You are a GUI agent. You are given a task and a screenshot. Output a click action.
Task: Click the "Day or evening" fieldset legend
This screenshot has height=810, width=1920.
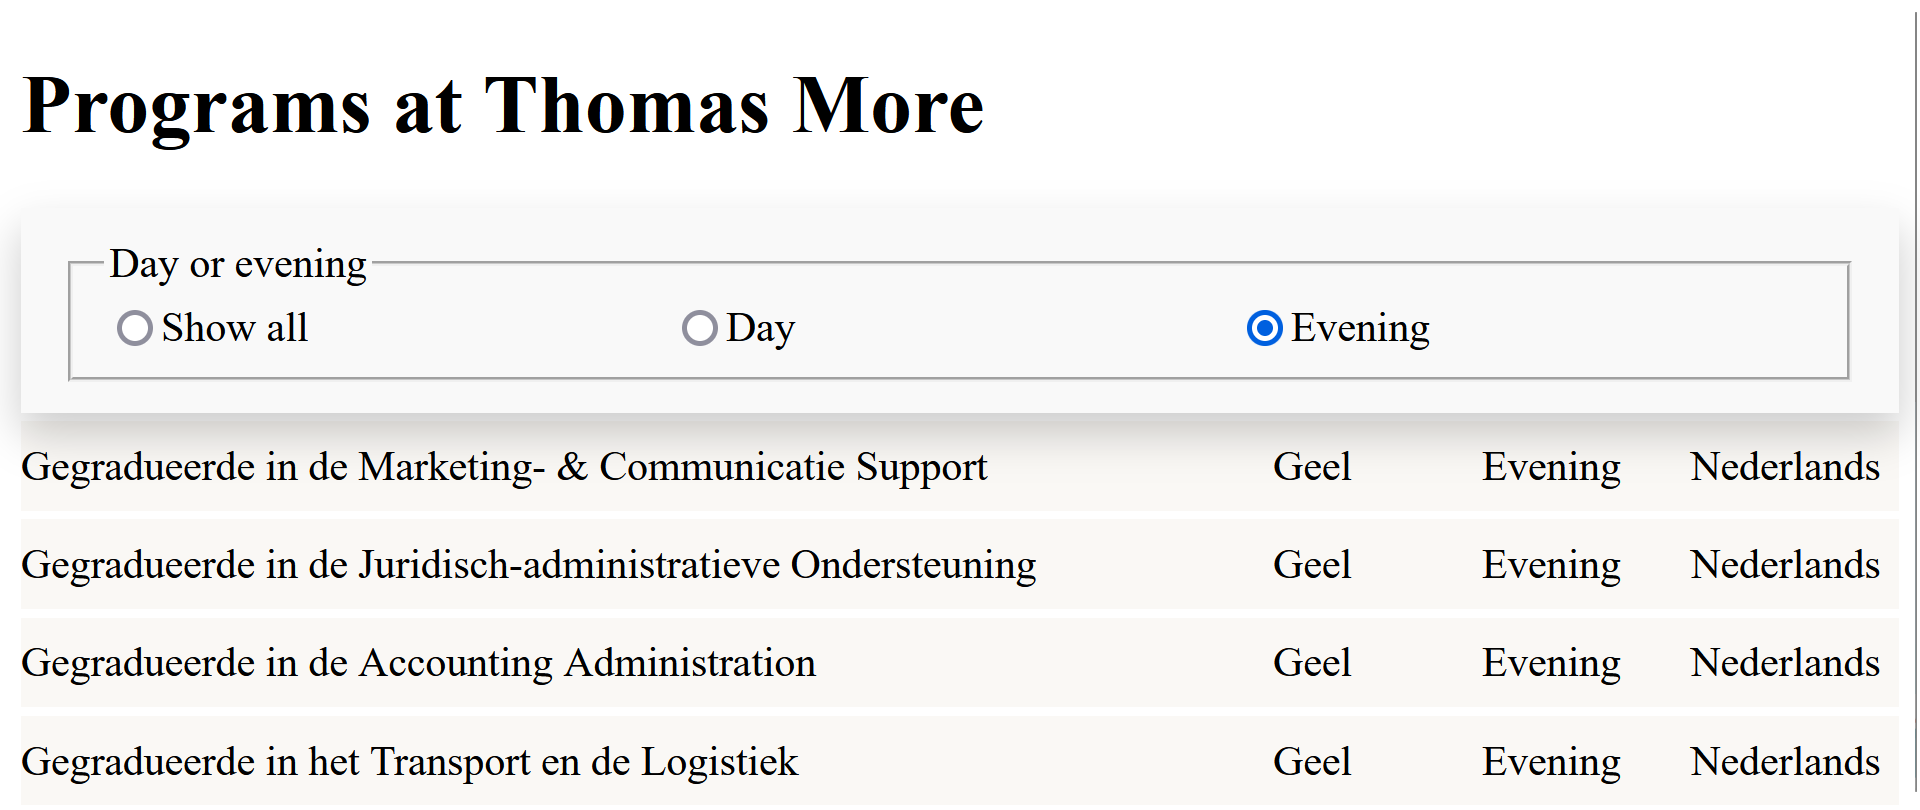(238, 264)
